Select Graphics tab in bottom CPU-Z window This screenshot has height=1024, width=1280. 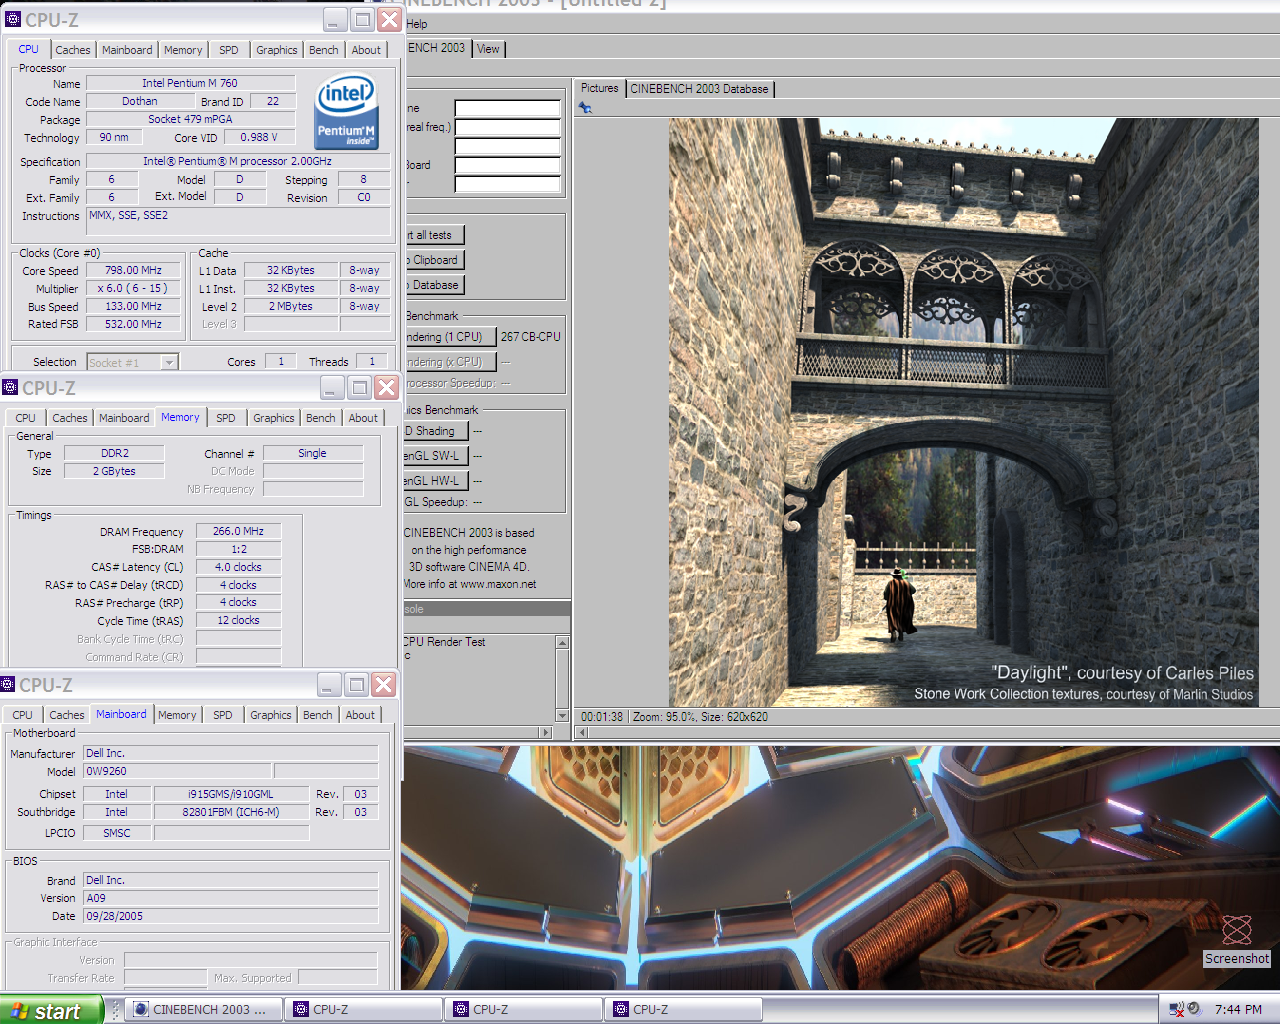pyautogui.click(x=270, y=715)
